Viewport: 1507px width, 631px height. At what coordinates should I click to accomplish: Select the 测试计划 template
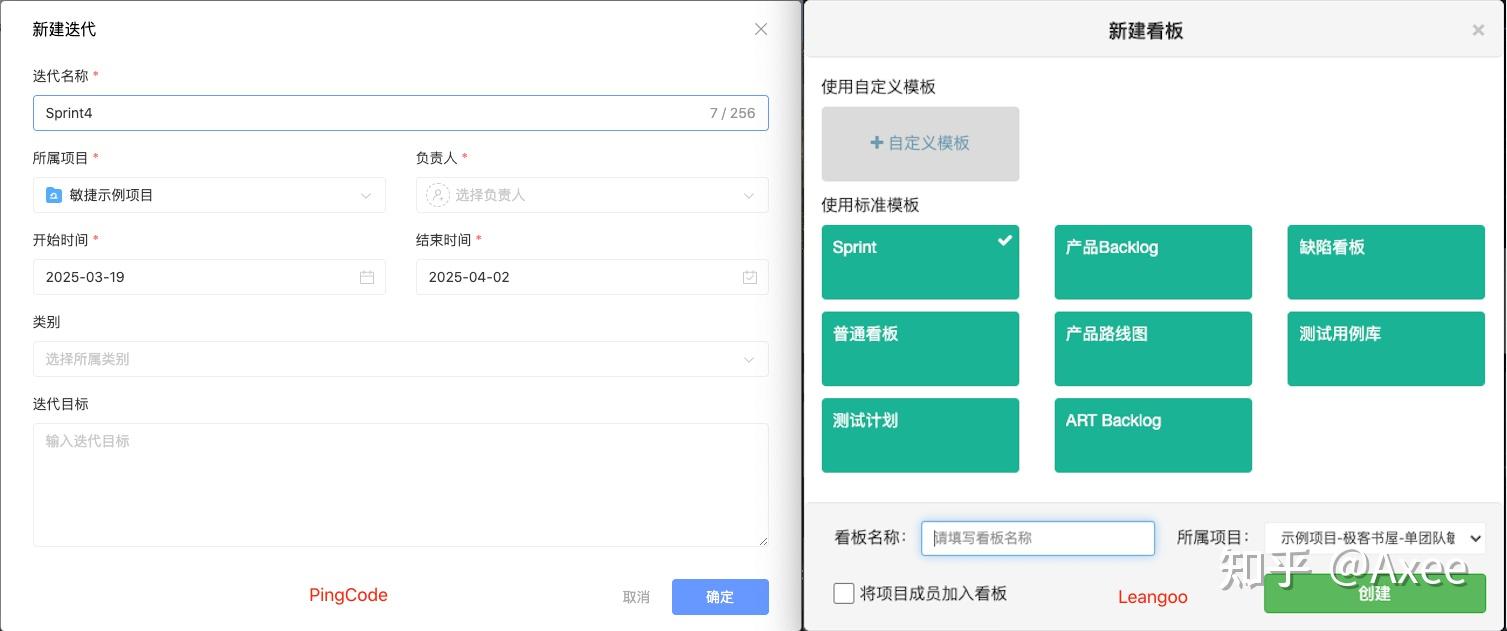(920, 435)
